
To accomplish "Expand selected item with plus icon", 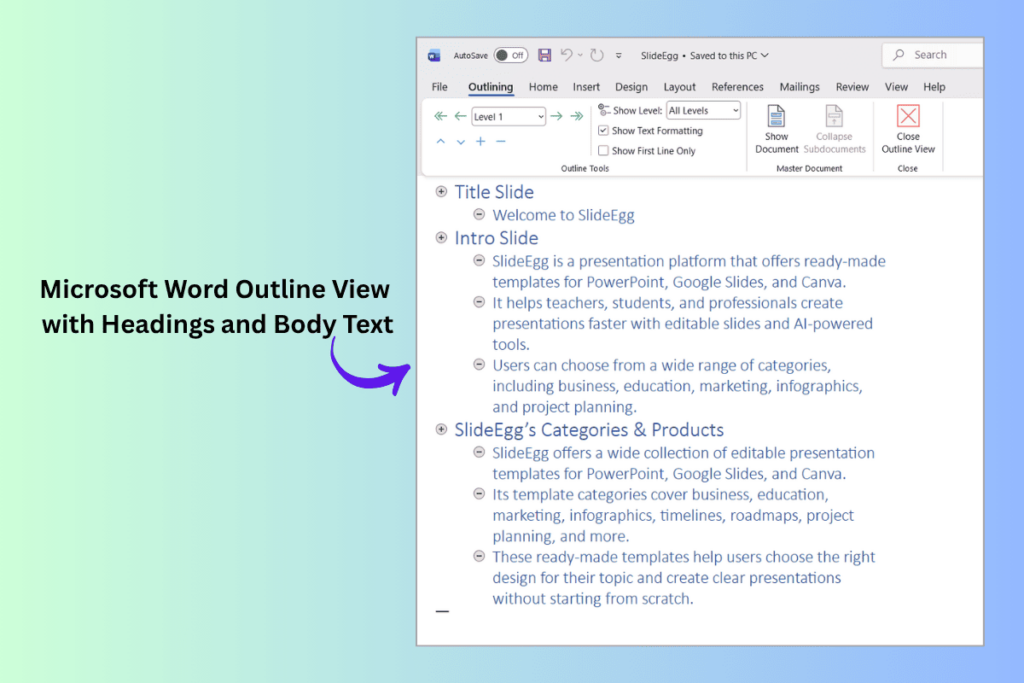I will click(x=481, y=141).
